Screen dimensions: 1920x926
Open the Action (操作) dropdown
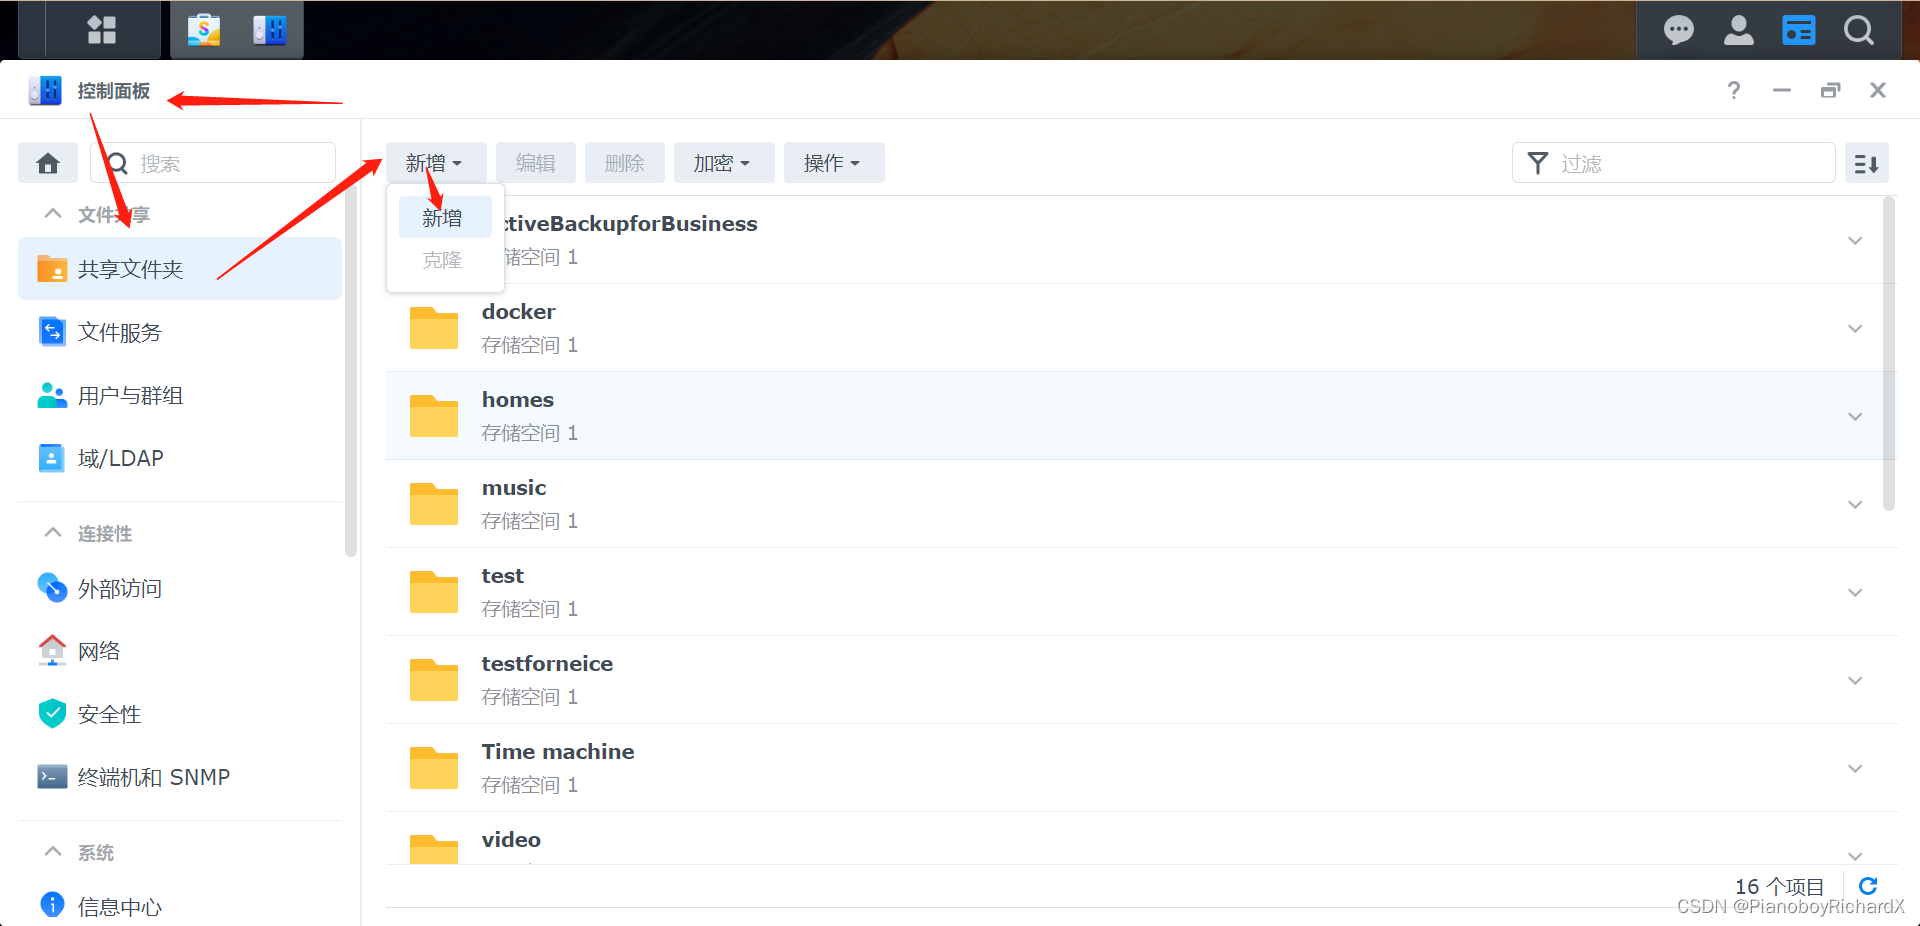834,163
